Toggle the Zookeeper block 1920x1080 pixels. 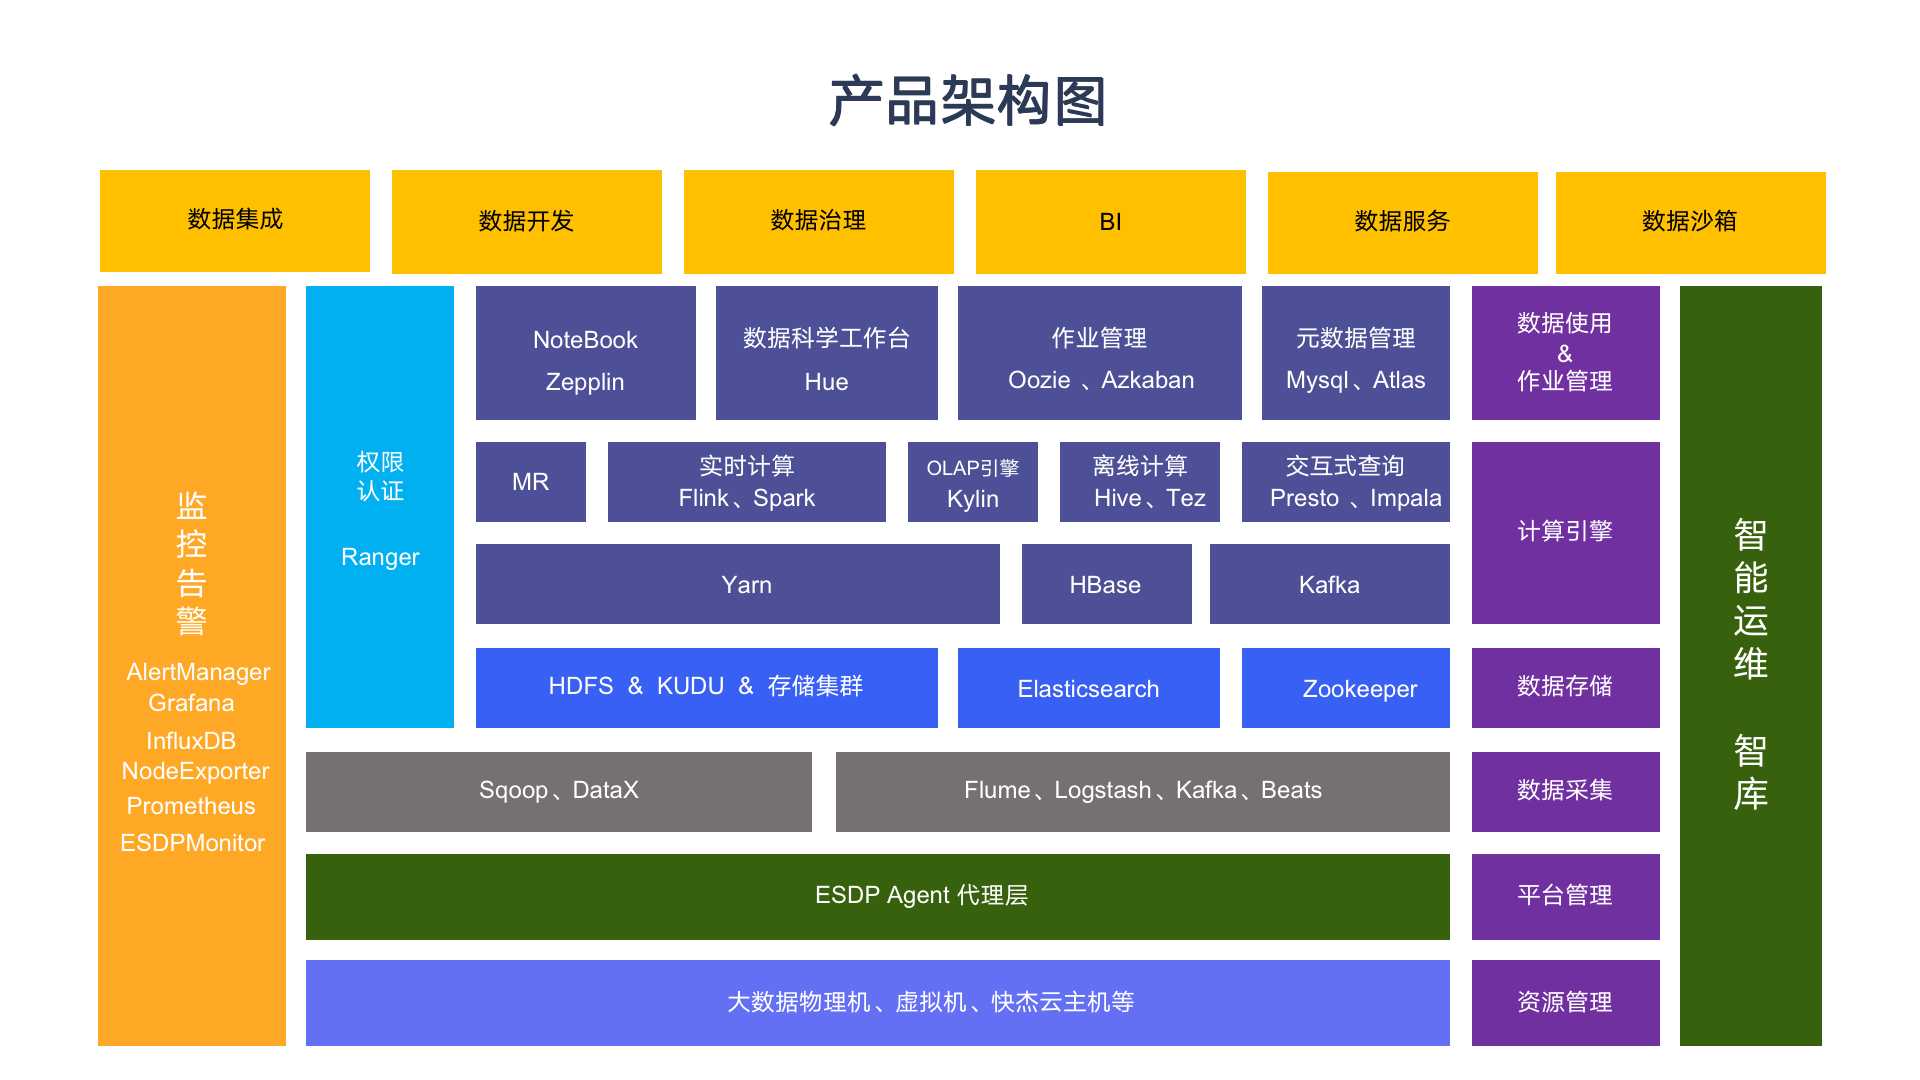coord(1345,688)
